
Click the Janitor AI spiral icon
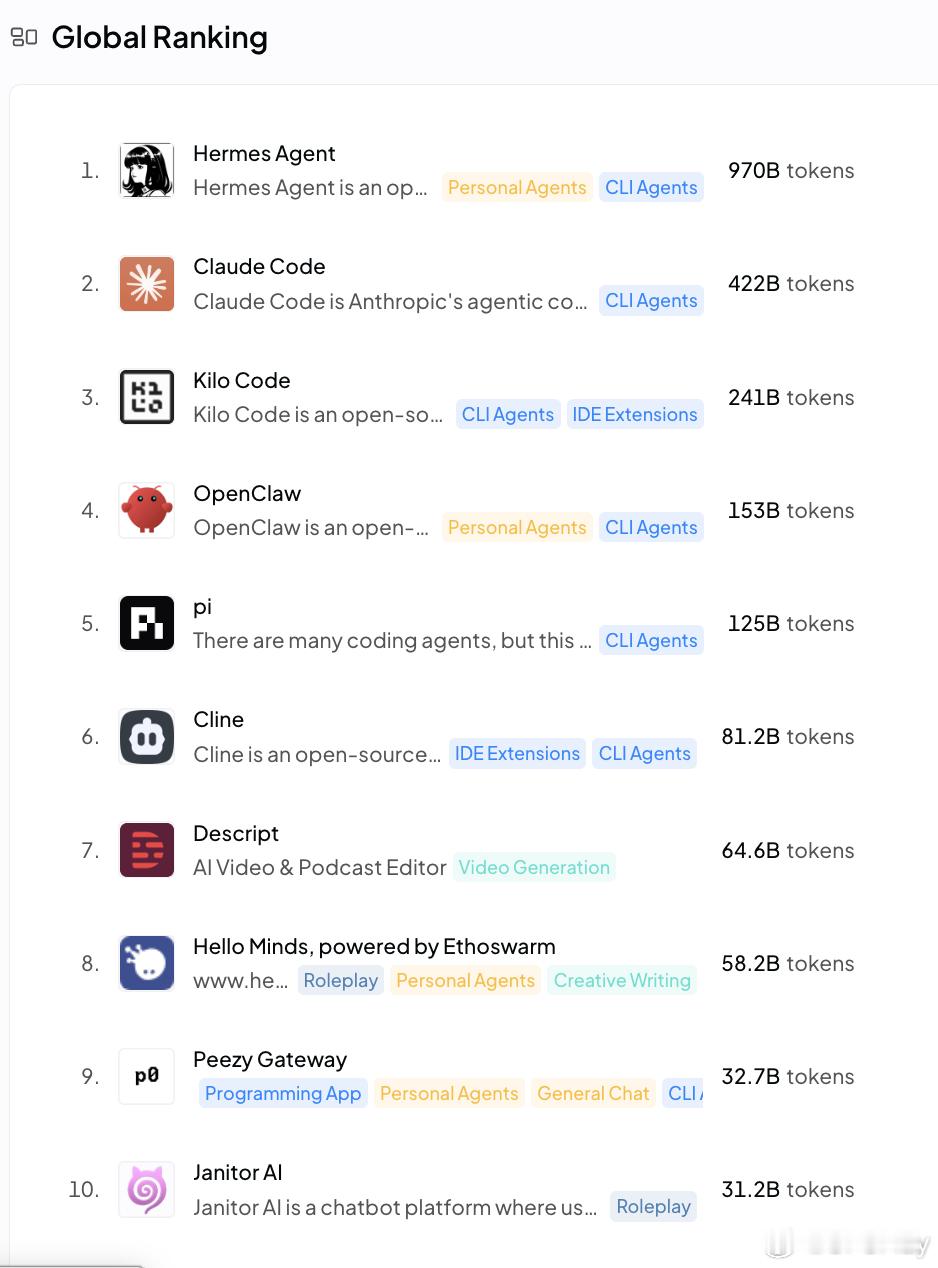click(x=147, y=1189)
